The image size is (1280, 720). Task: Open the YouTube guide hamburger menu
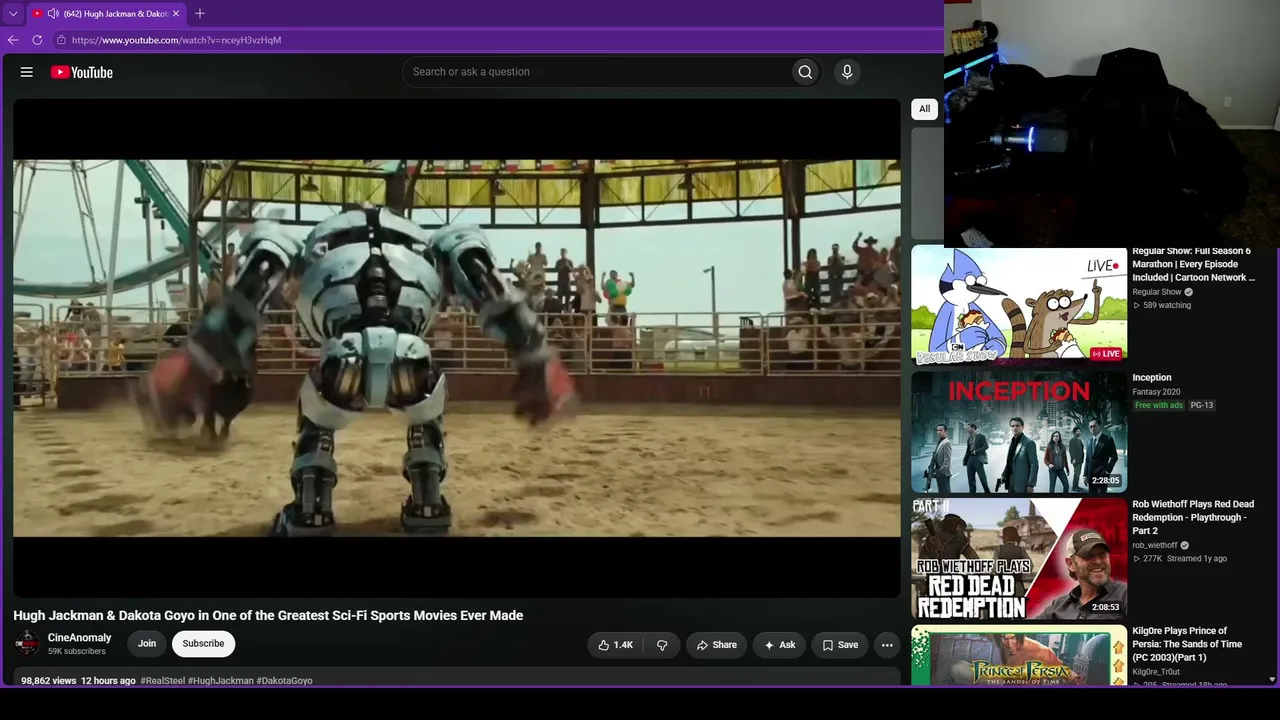point(27,72)
